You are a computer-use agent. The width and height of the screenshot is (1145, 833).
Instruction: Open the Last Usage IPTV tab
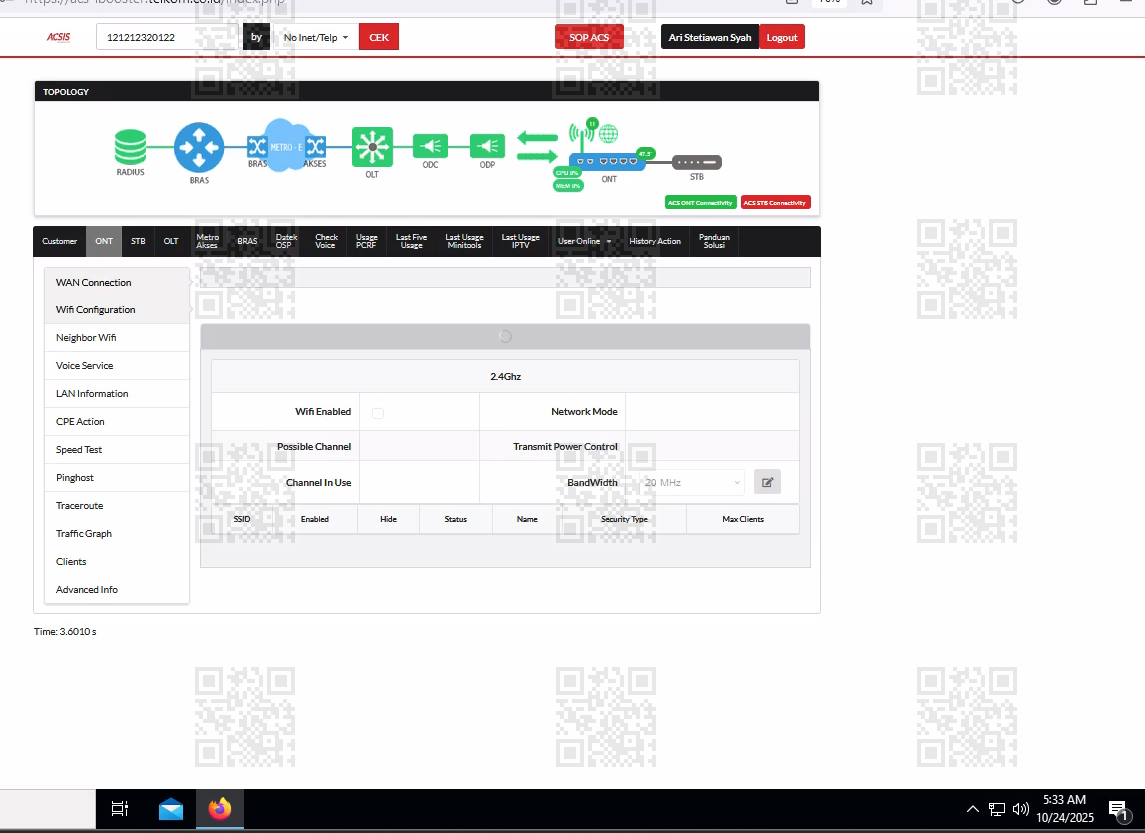point(521,242)
